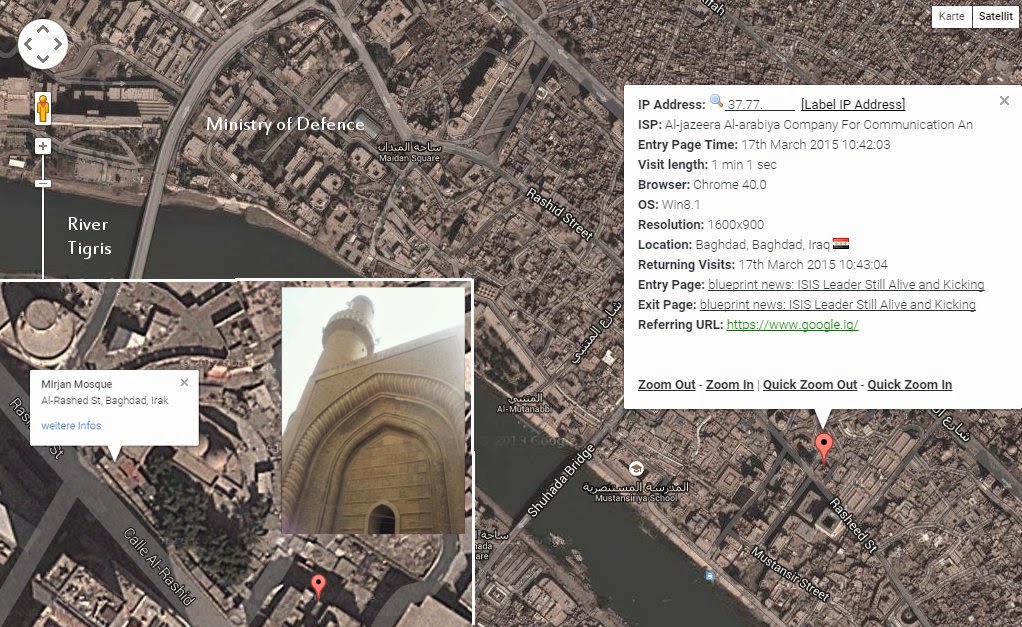Switch to Satellit view
Screen dimensions: 1022x627
995,16
